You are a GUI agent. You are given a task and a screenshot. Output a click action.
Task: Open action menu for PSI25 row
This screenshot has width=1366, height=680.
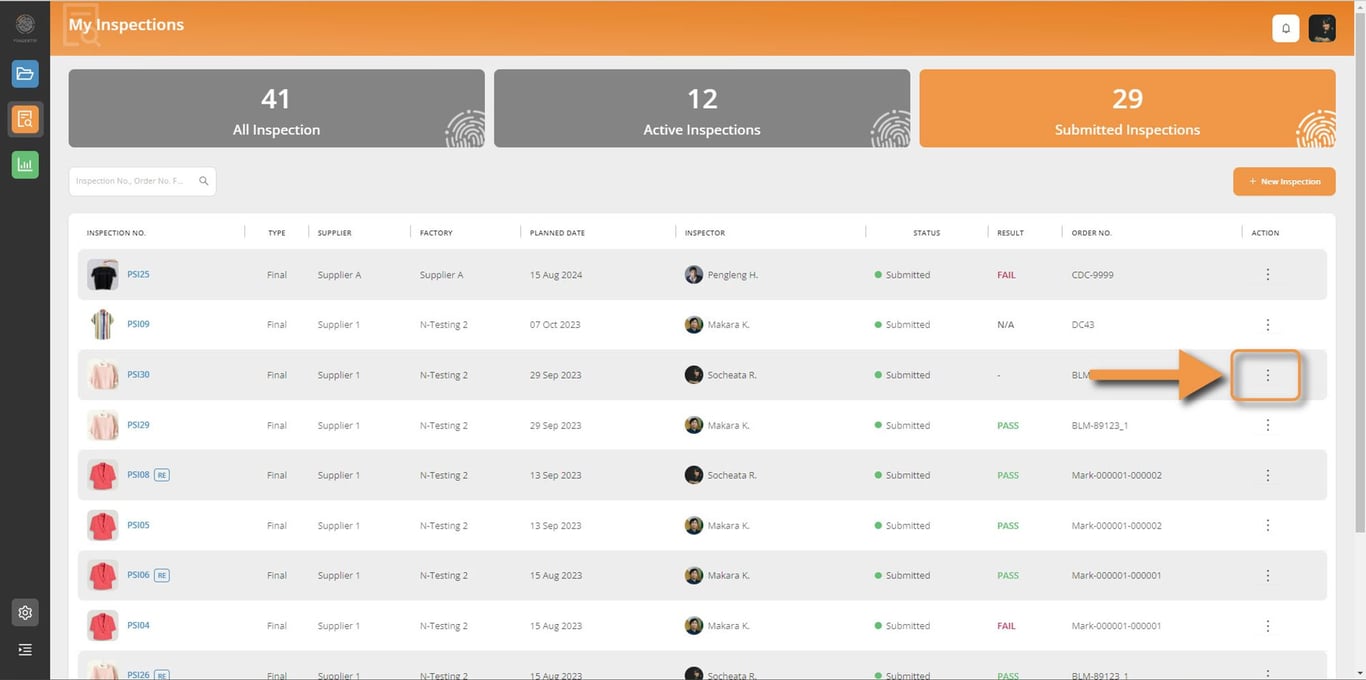(1268, 274)
